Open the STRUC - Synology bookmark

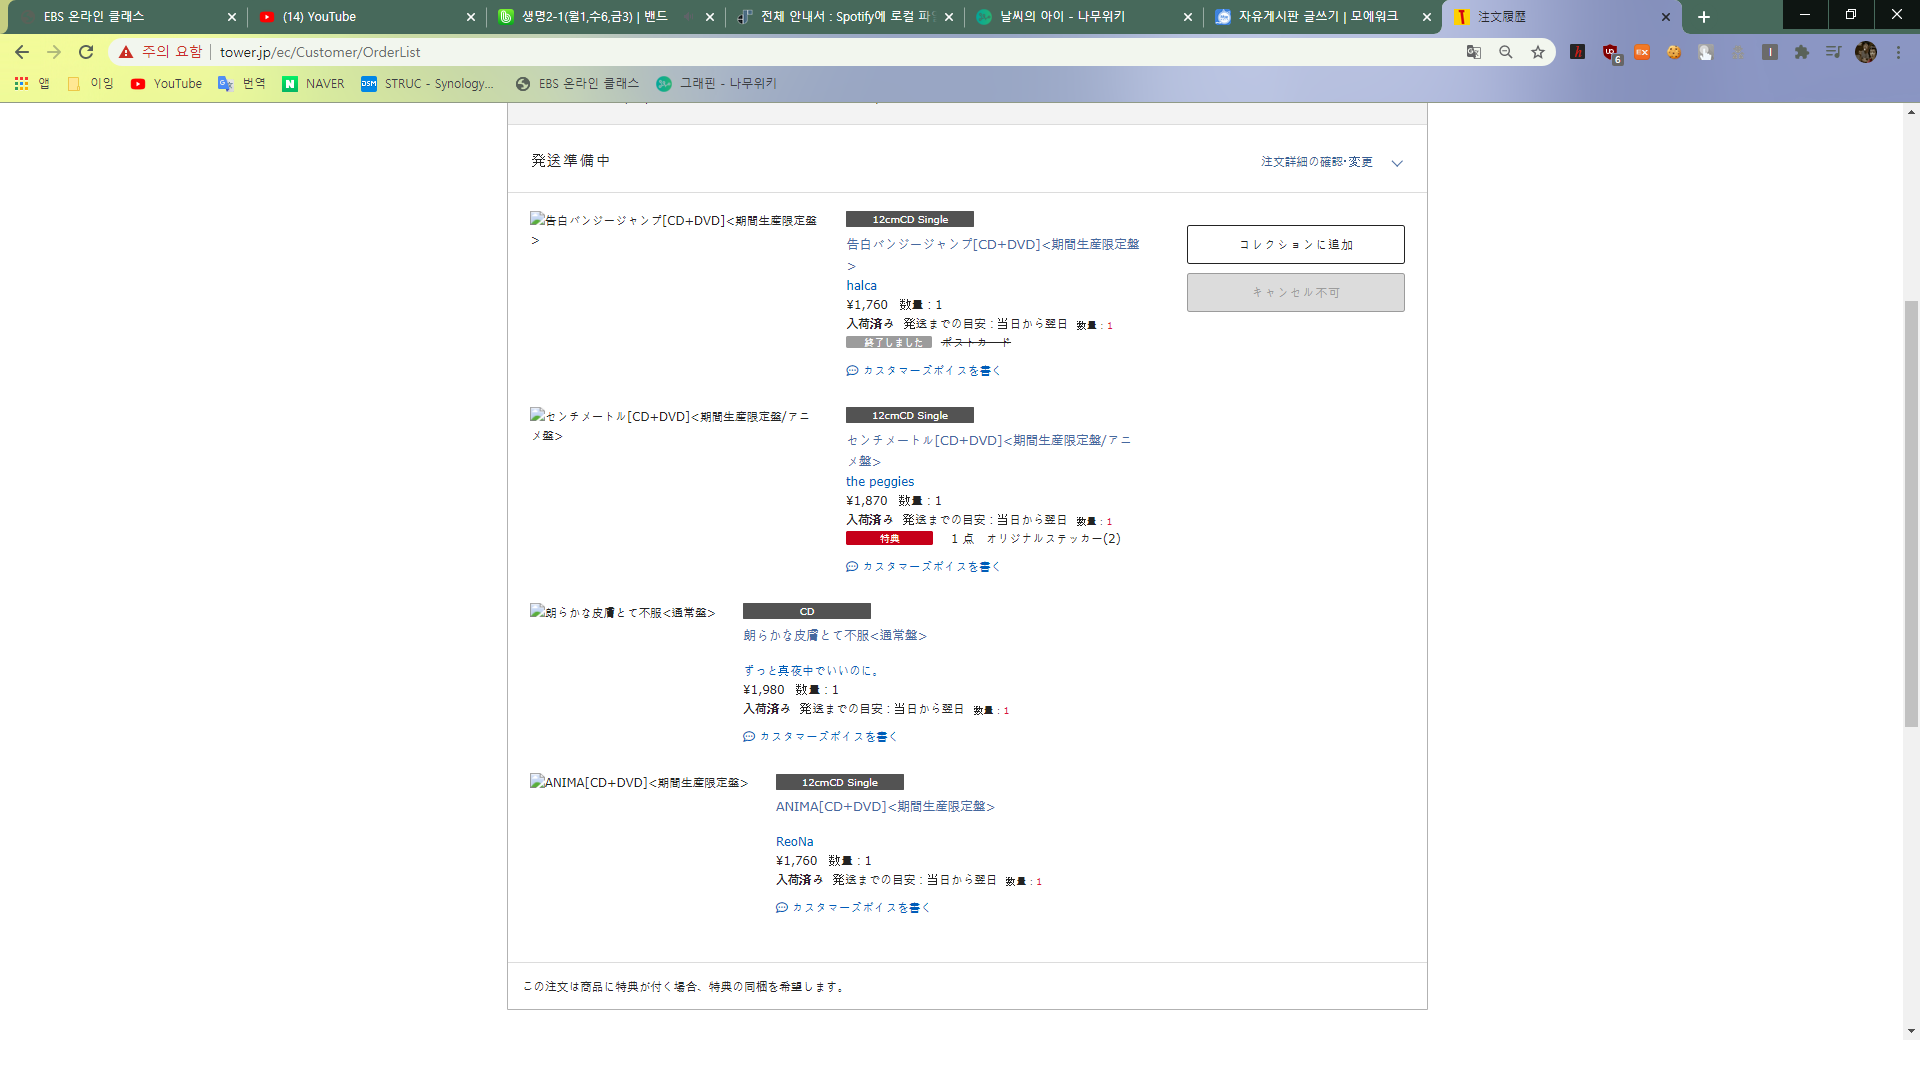click(x=428, y=84)
